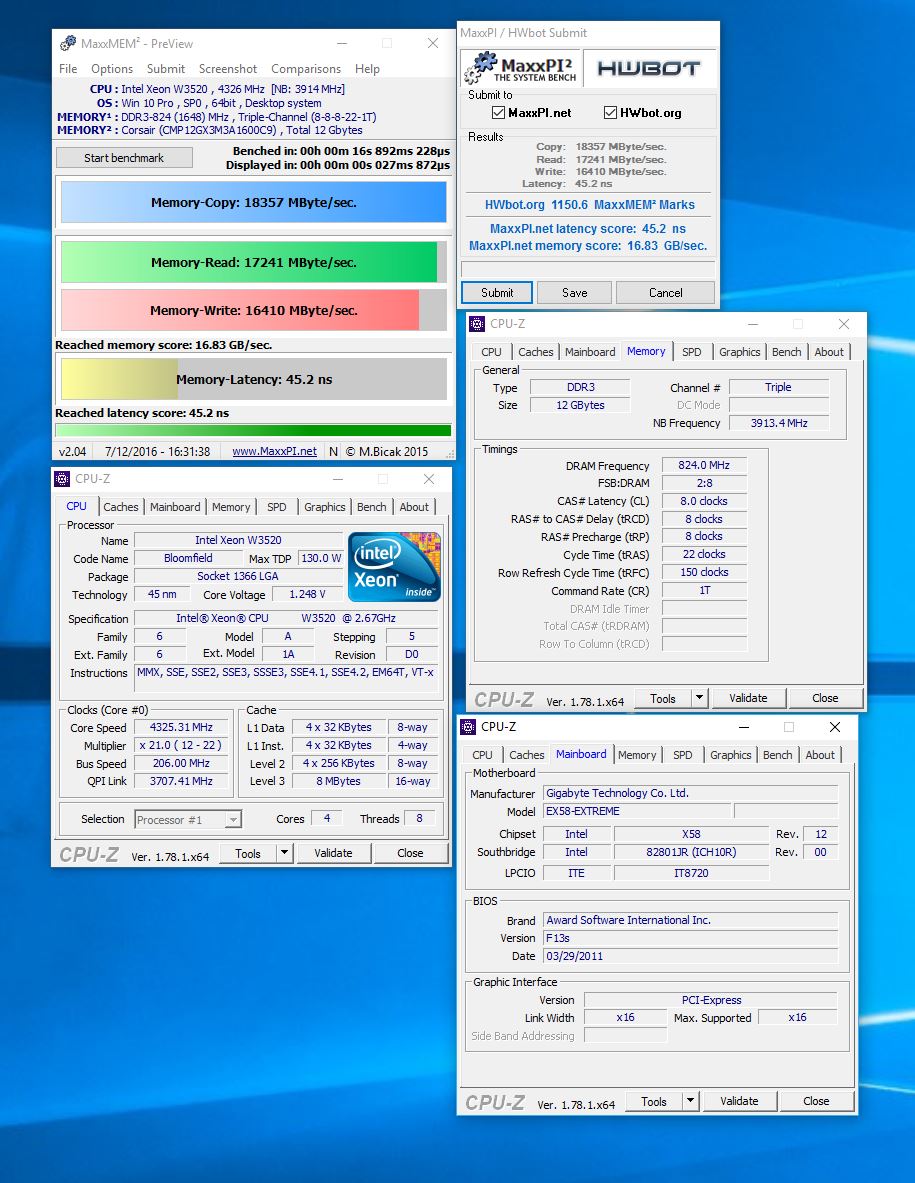This screenshot has width=915, height=1183.
Task: Click the HWBOT logo banner
Action: [649, 68]
